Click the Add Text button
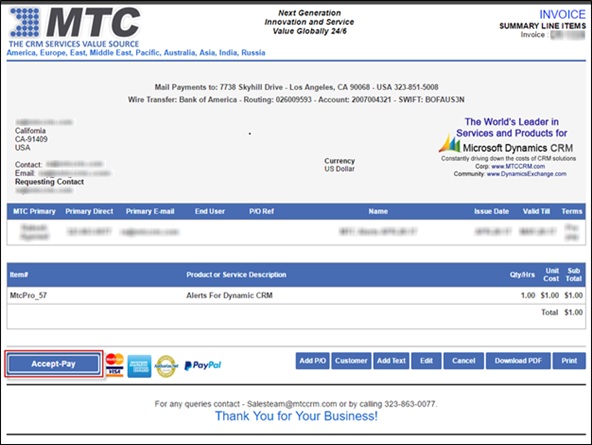 (x=391, y=361)
